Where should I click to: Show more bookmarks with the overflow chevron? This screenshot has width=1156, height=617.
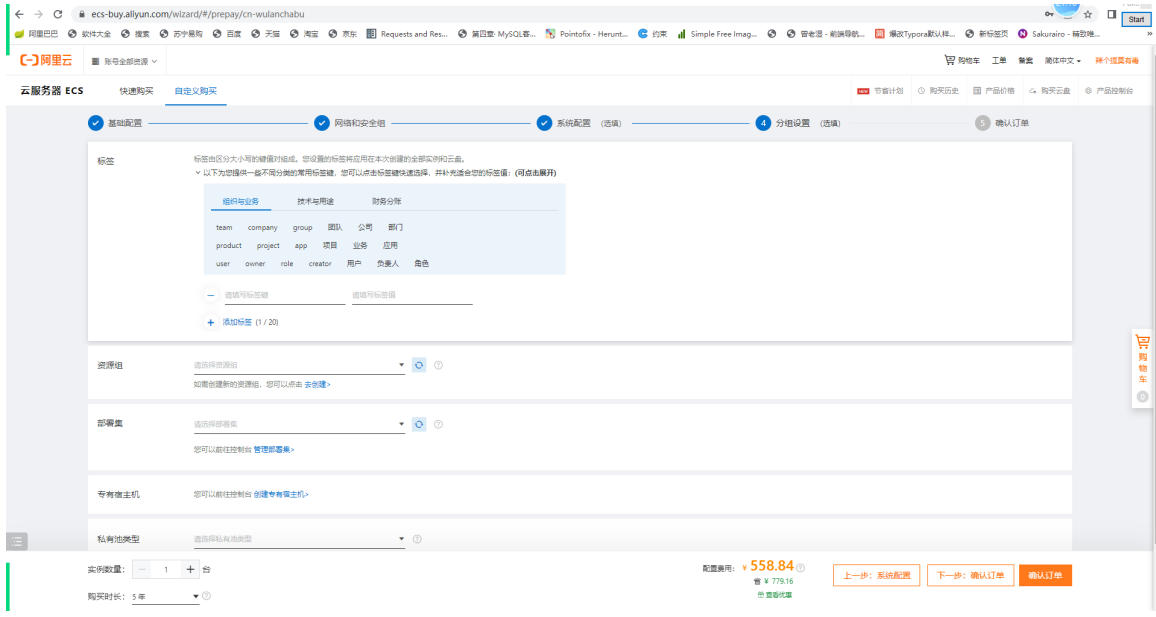1149,34
